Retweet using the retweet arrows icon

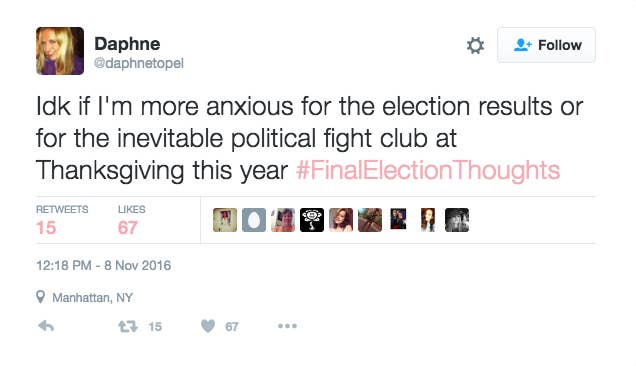[128, 326]
